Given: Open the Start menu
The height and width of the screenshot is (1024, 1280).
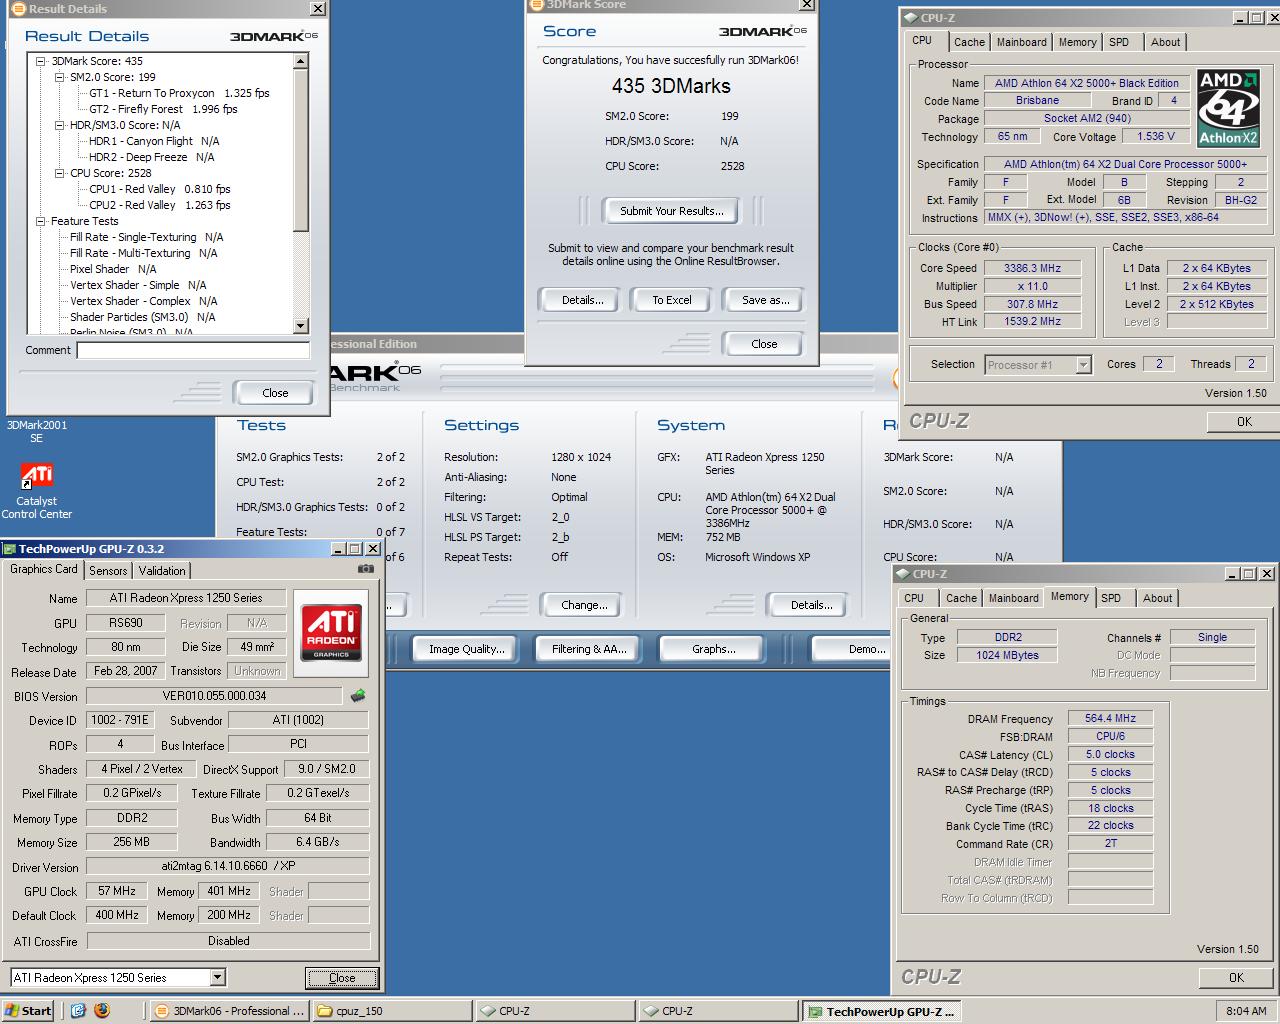Looking at the screenshot, I should (28, 1011).
